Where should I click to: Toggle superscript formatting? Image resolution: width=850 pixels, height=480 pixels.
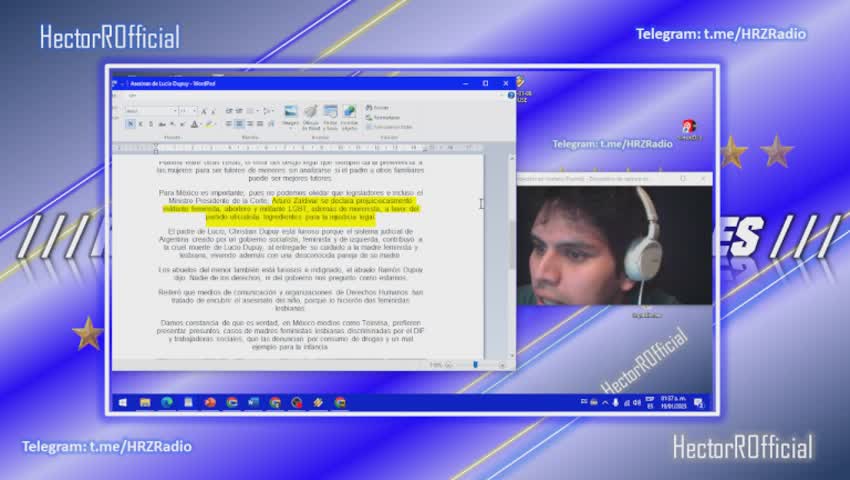pyautogui.click(x=182, y=124)
